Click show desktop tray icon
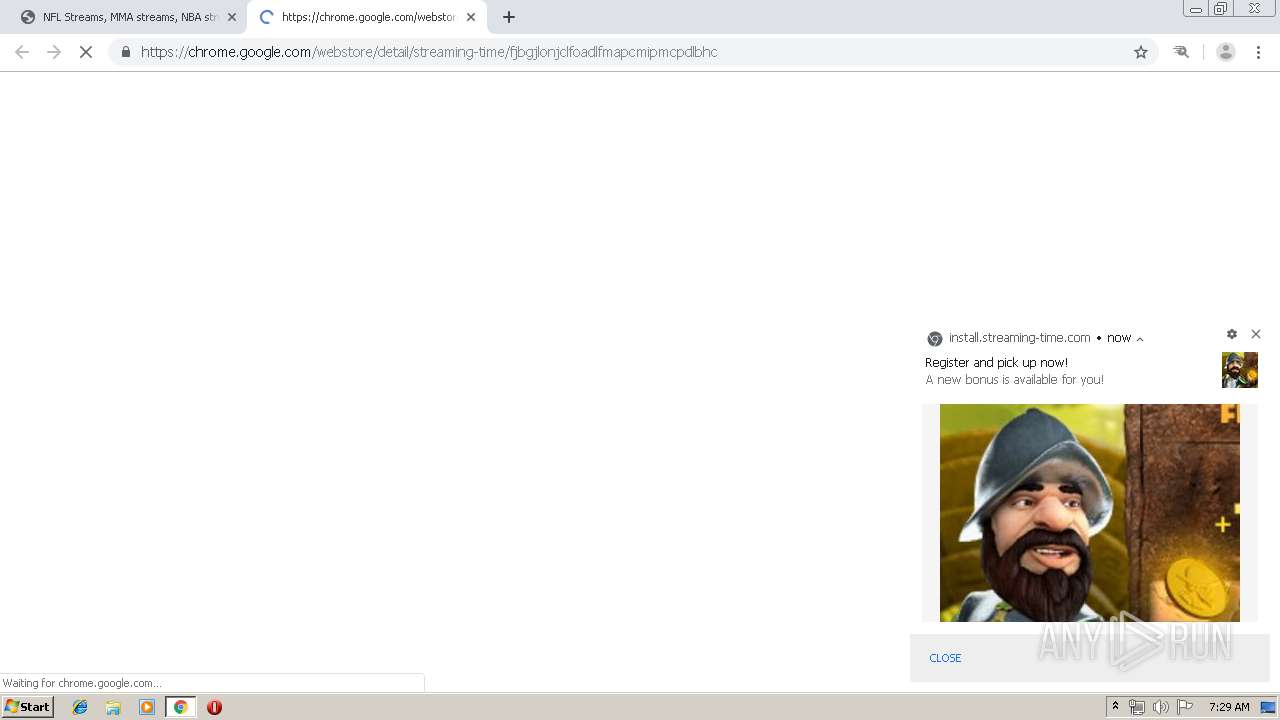This screenshot has width=1280, height=720. point(1268,707)
